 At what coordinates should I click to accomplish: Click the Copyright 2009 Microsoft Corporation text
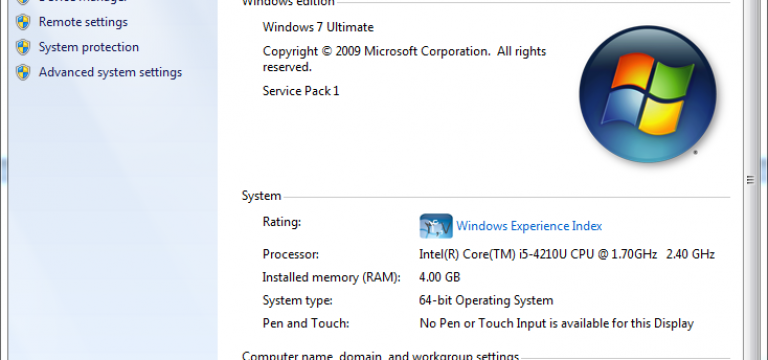[404, 59]
